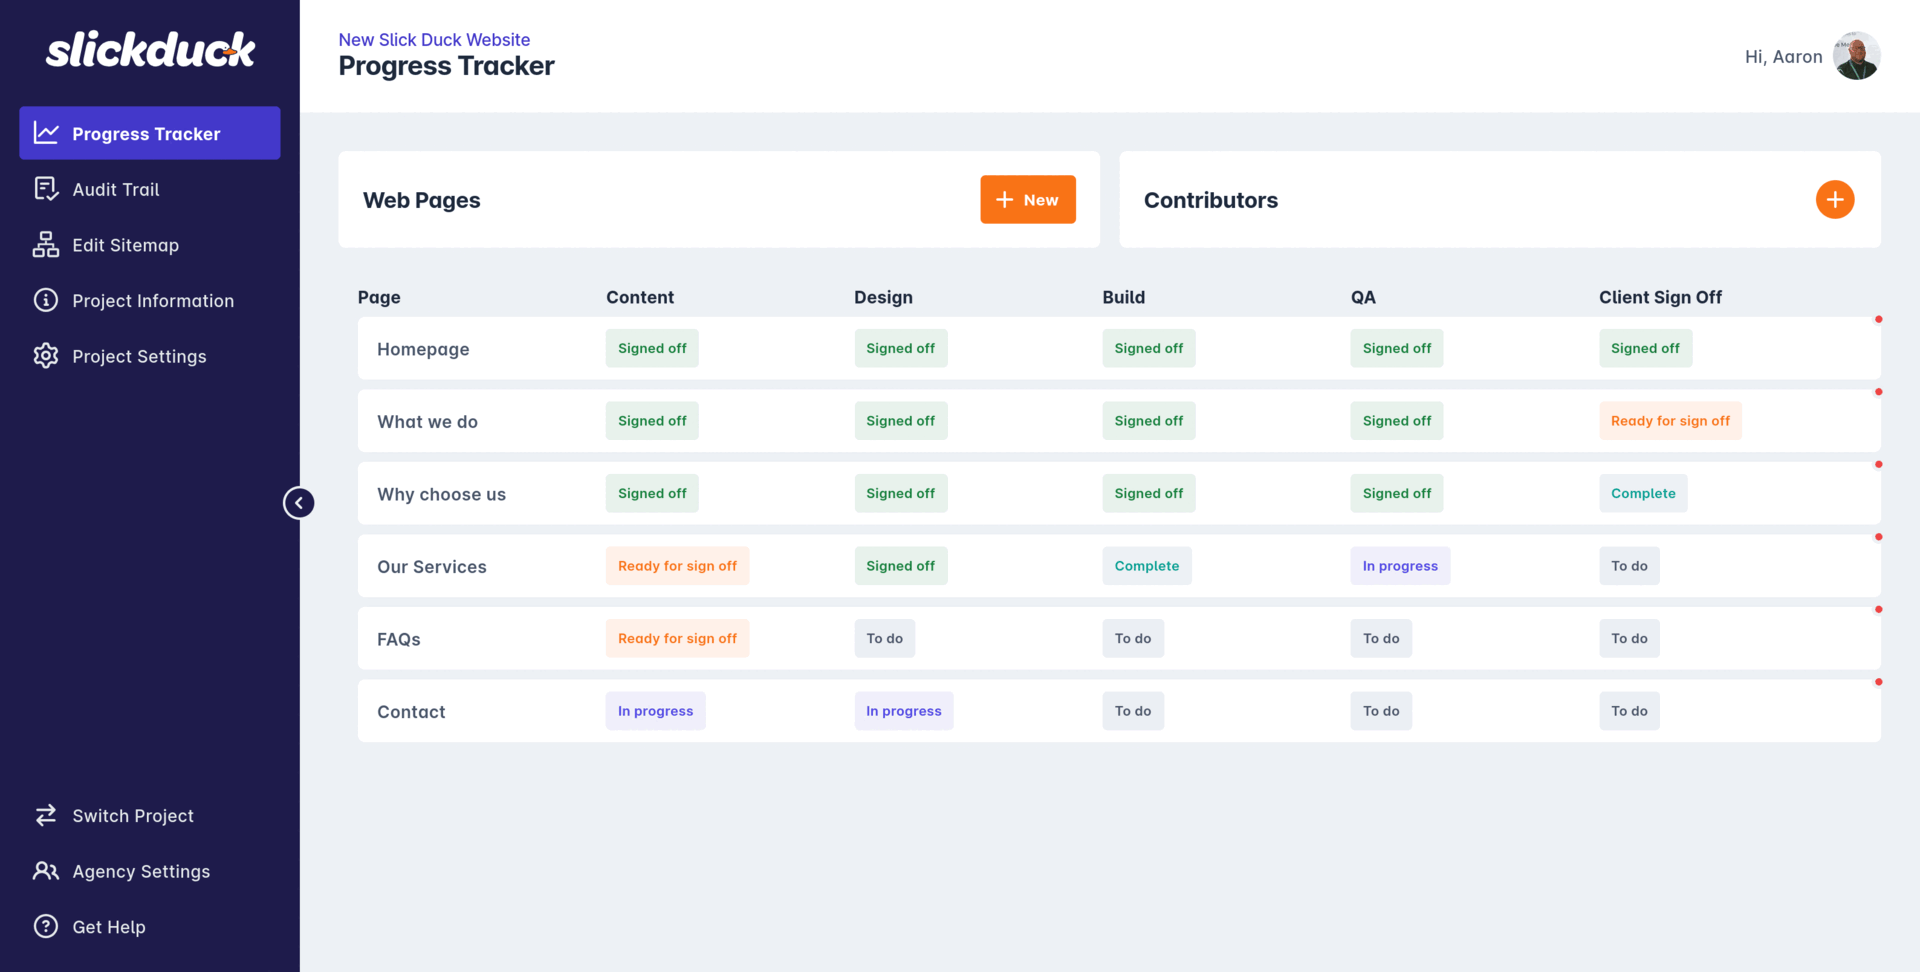The height and width of the screenshot is (972, 1920).
Task: Add a contributor with the orange plus
Action: coord(1834,200)
